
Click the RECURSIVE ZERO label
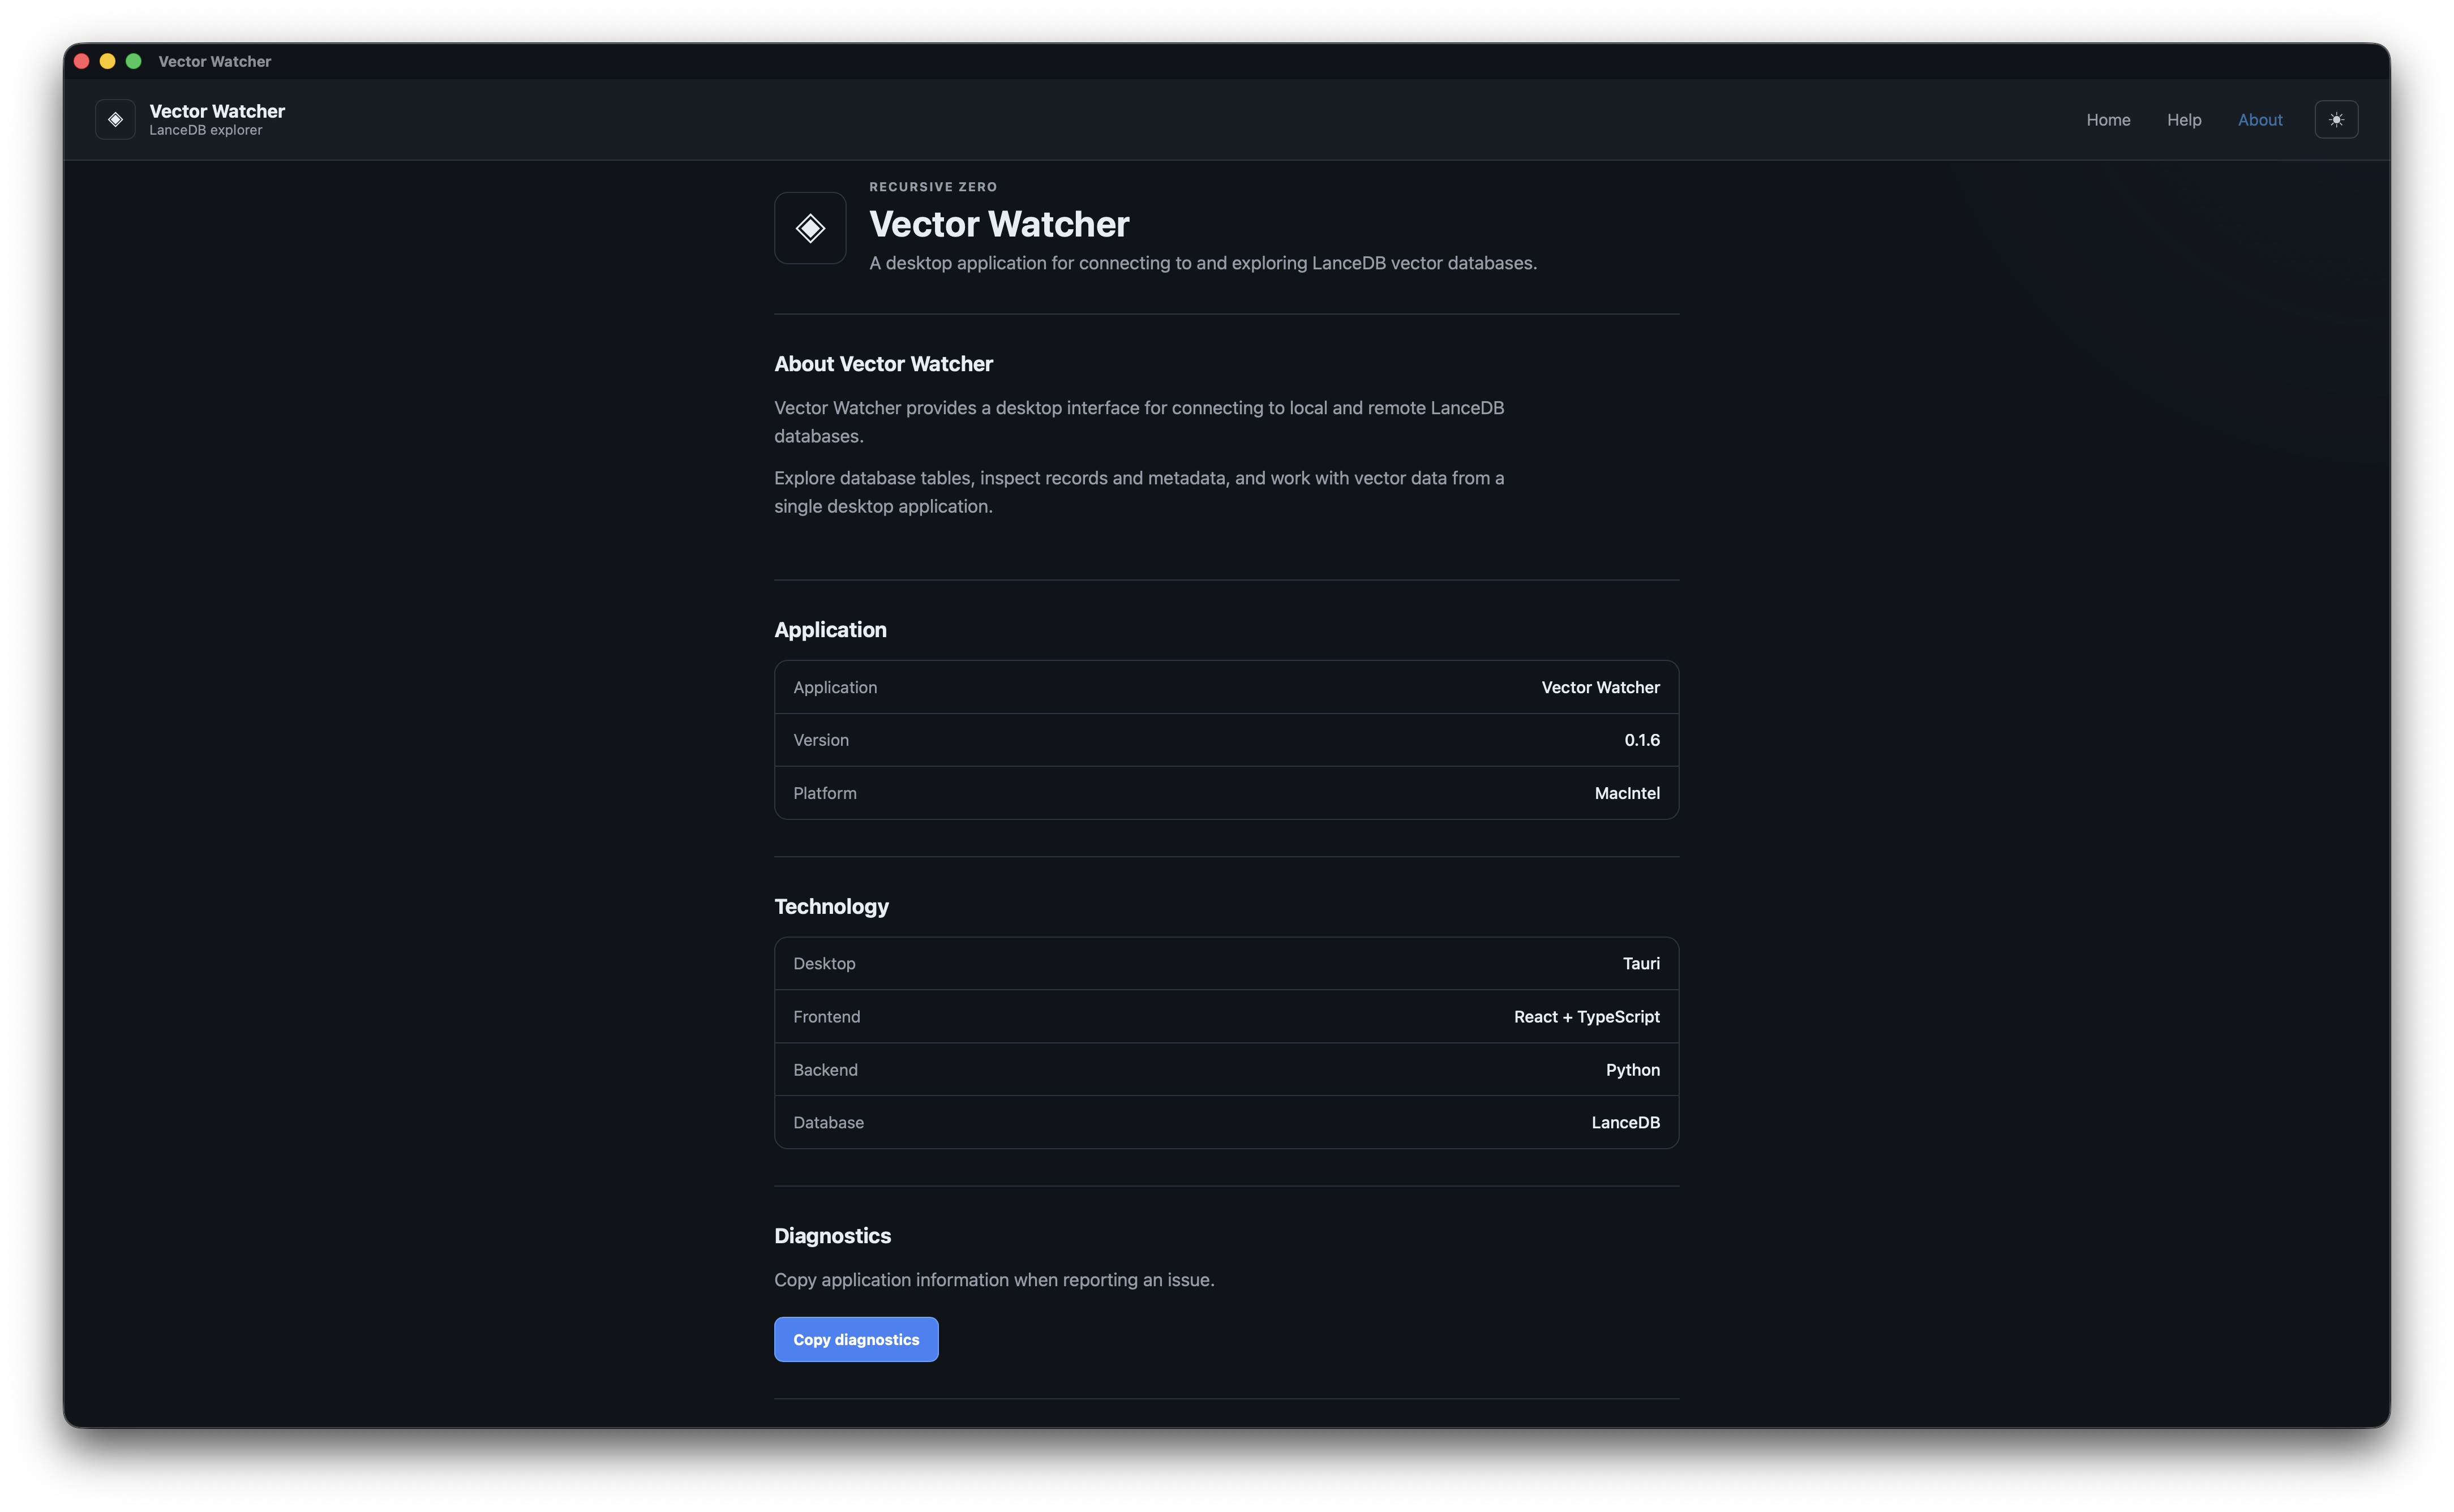[x=933, y=187]
